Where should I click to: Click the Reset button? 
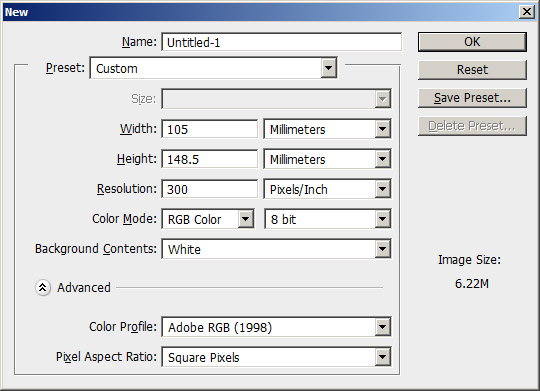(472, 70)
